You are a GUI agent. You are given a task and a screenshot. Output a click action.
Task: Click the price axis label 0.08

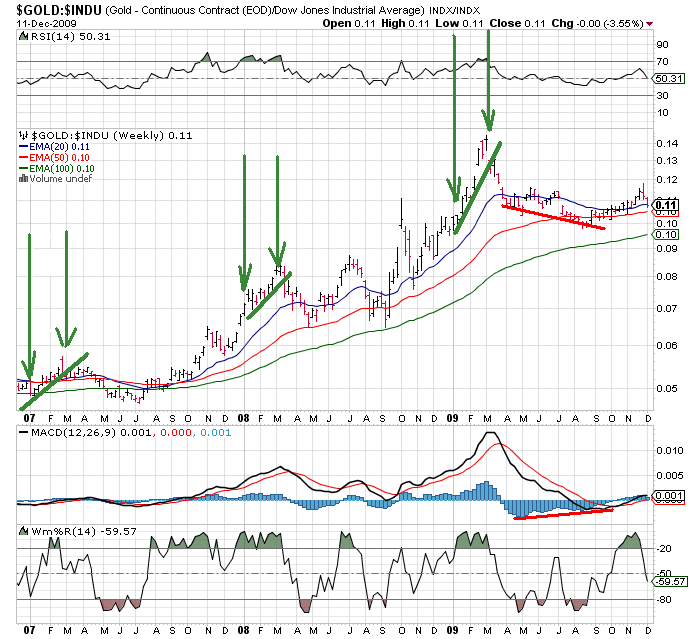(x=667, y=276)
